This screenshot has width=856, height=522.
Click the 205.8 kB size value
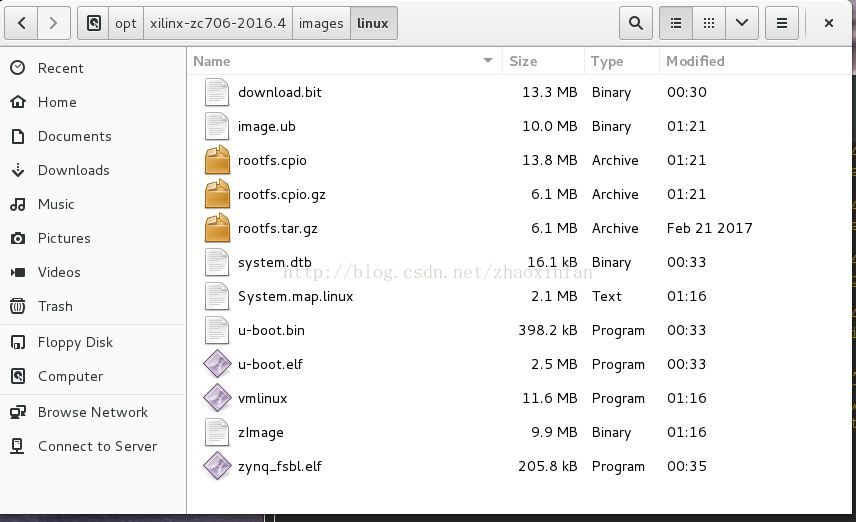[548, 466]
